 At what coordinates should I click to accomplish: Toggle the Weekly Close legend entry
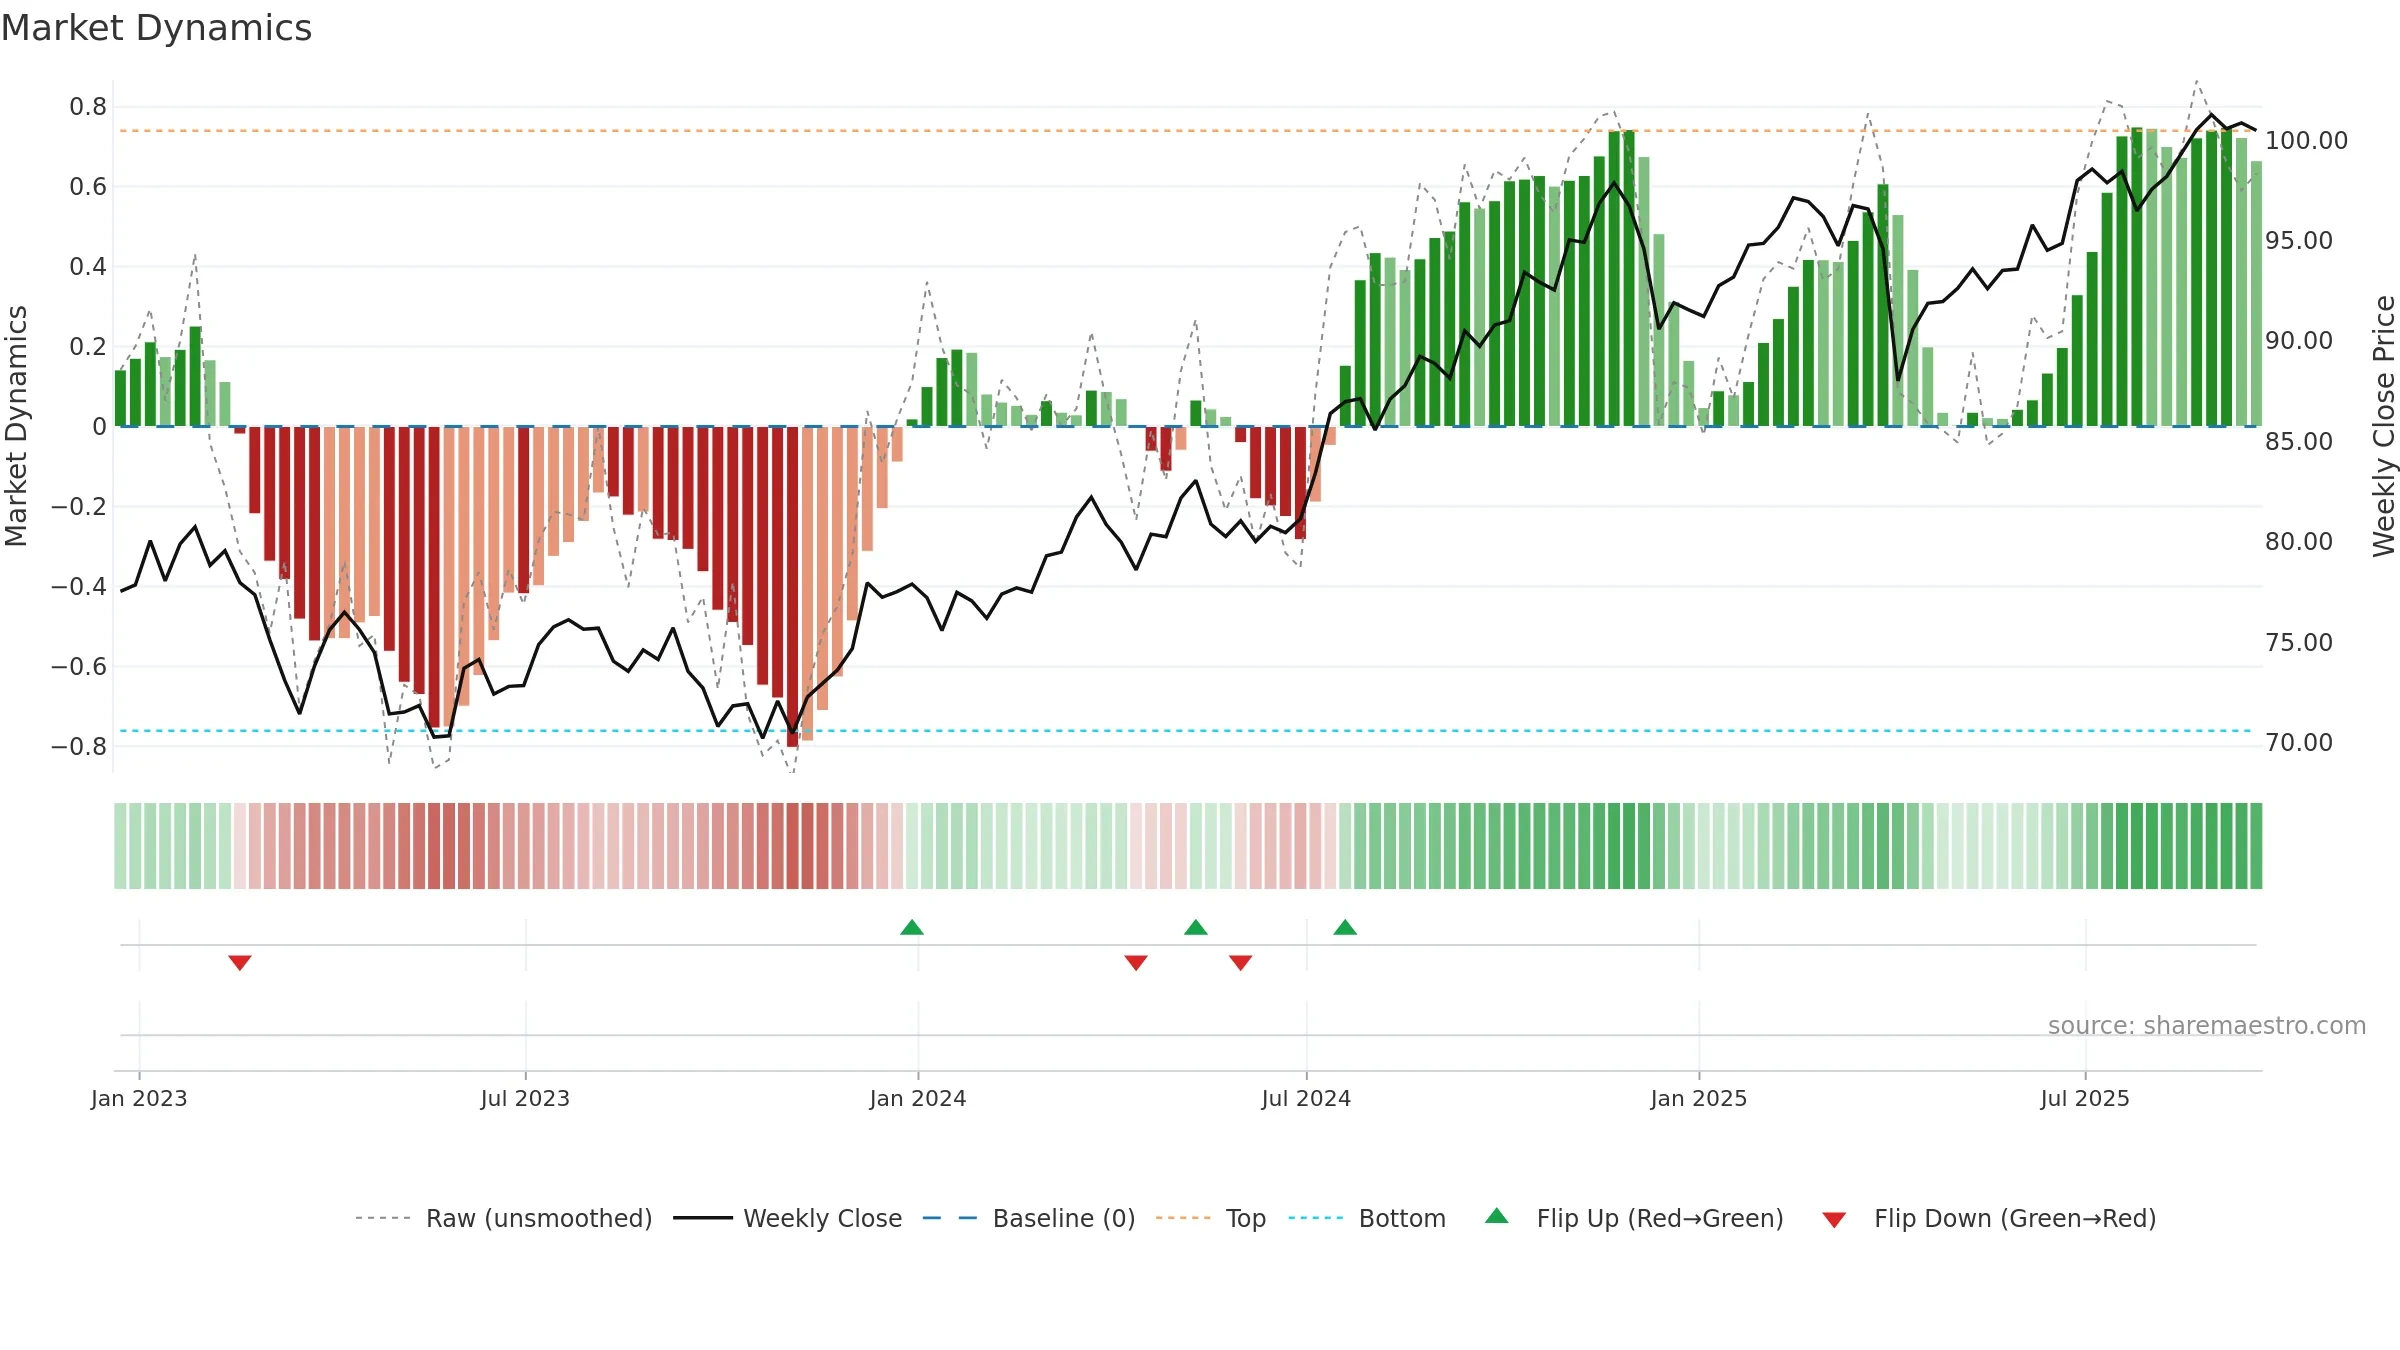(x=788, y=1218)
